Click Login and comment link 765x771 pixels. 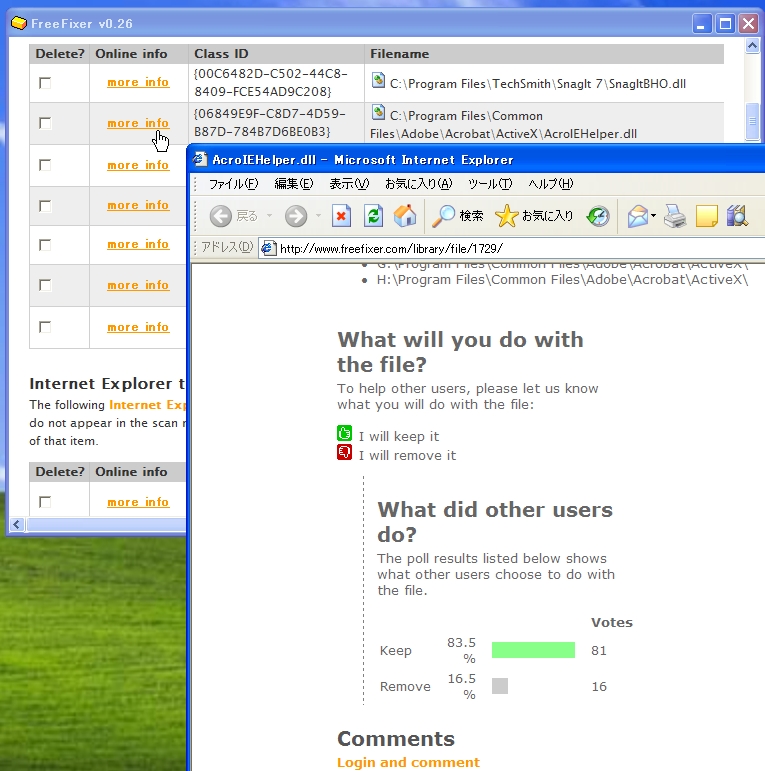408,762
